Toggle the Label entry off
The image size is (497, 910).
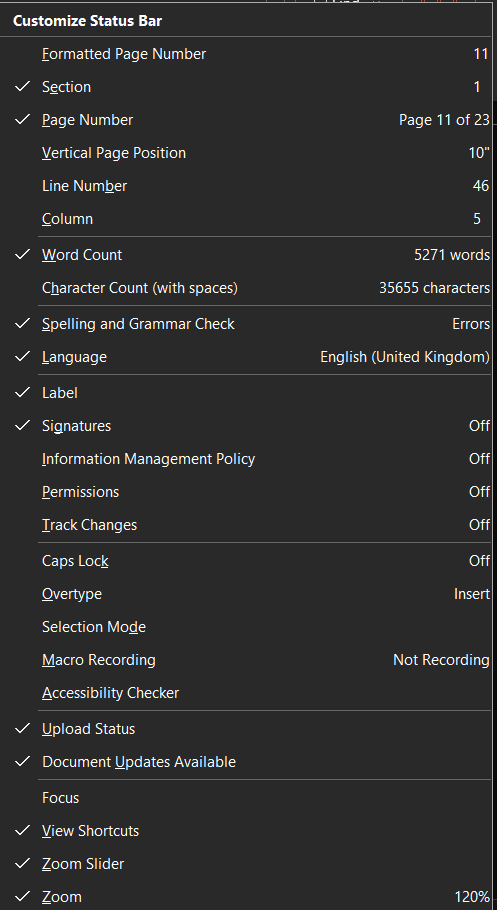[246, 393]
